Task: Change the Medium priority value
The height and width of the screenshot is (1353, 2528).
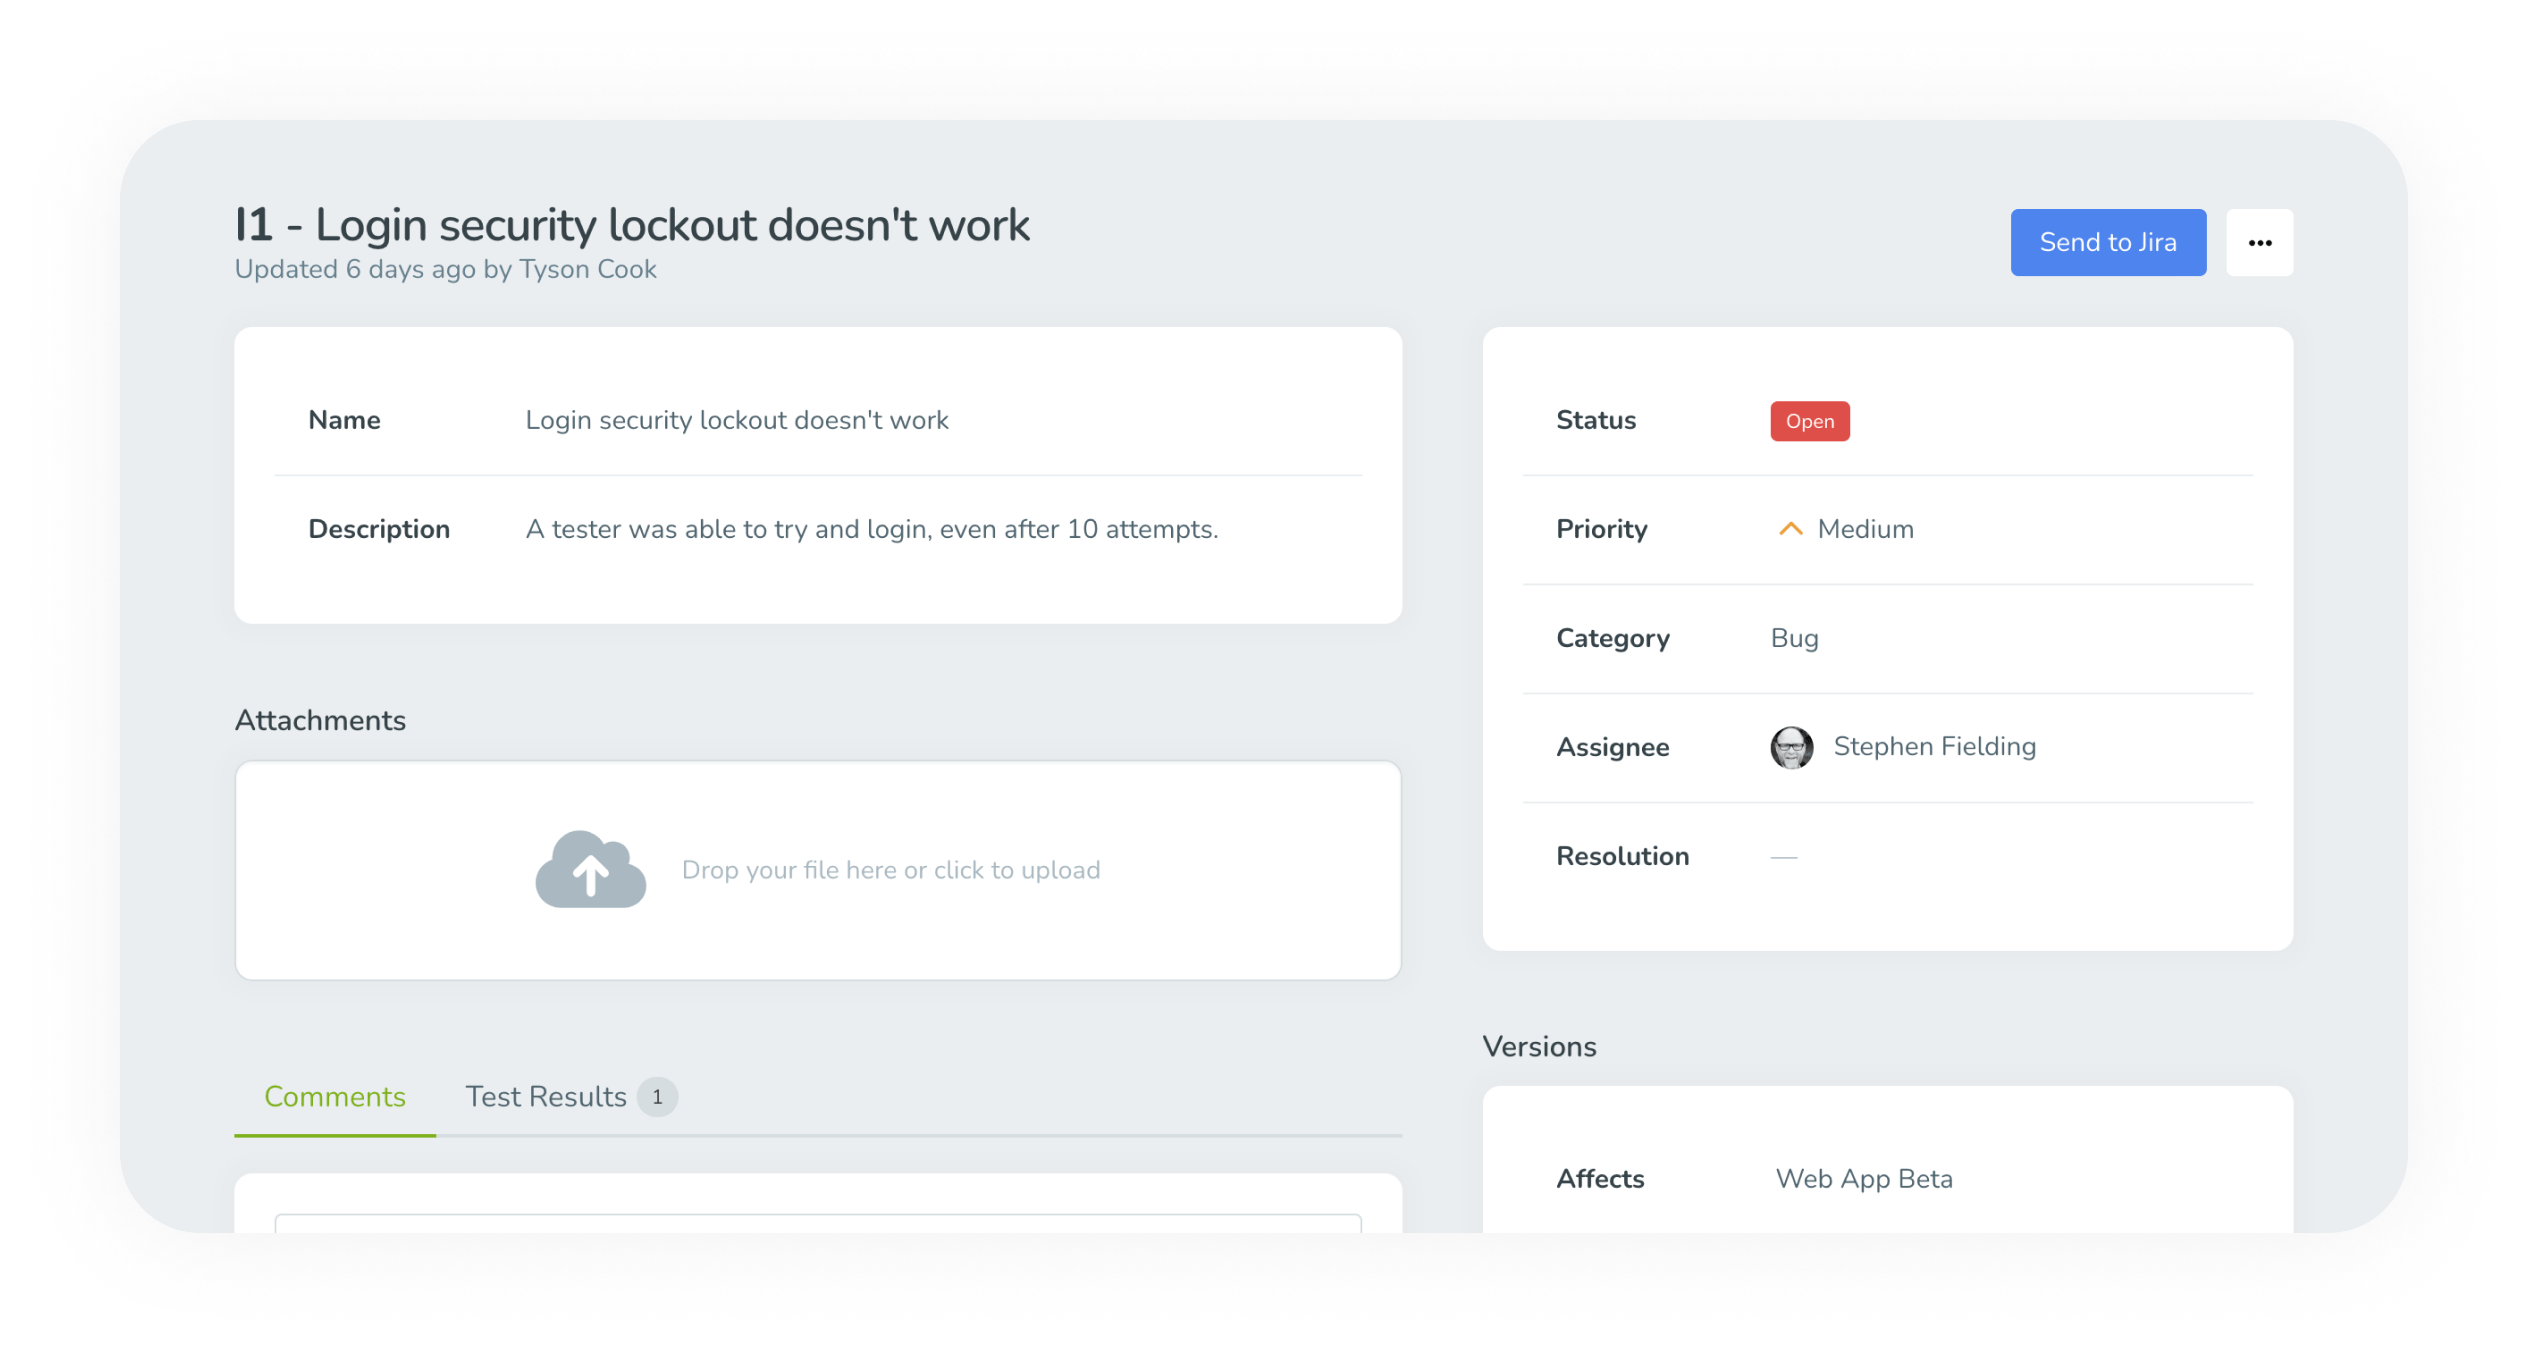Action: [1863, 528]
